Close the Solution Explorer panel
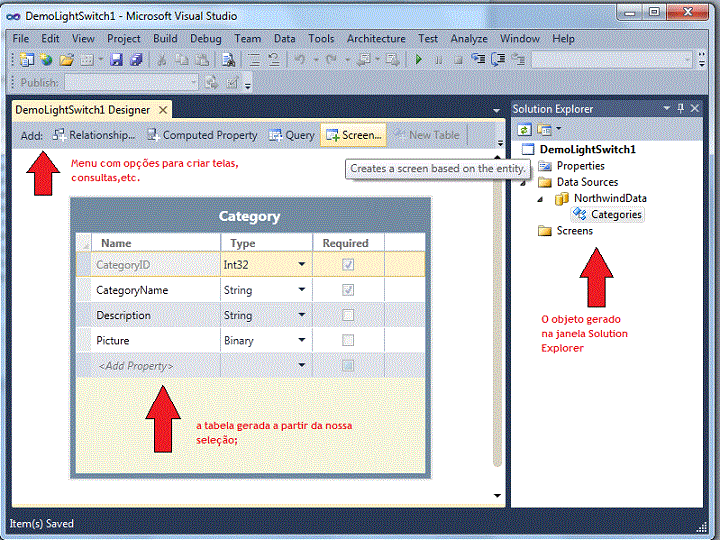Viewport: 720px width, 540px height. click(x=695, y=108)
